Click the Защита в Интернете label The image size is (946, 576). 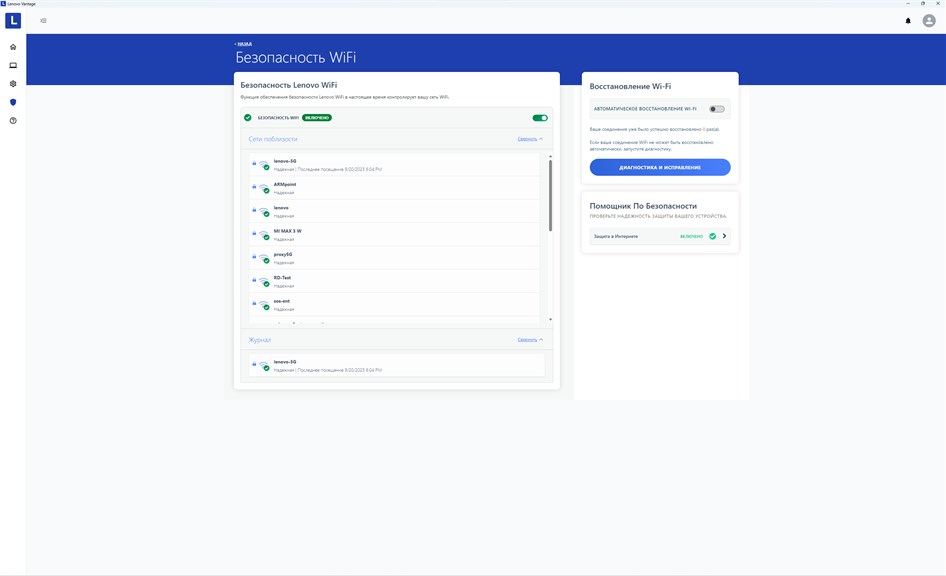coord(616,236)
